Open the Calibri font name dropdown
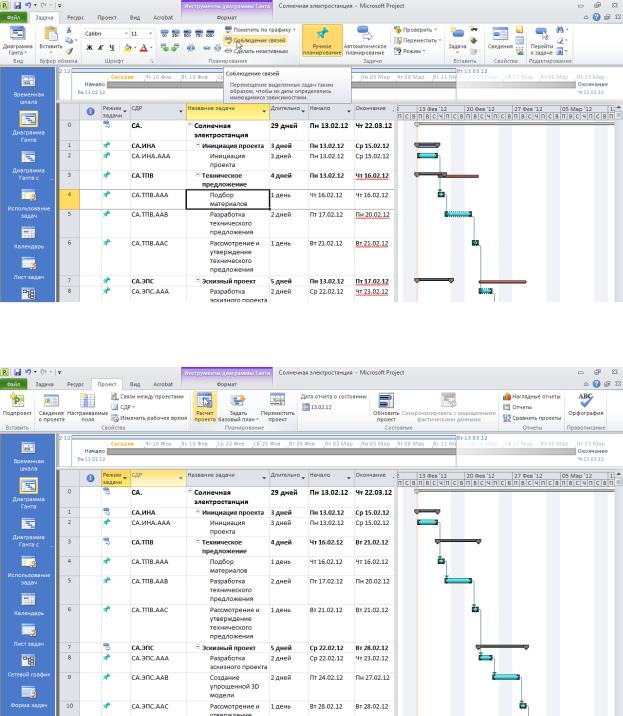Screen dimensions: 623x716 (x=126, y=34)
